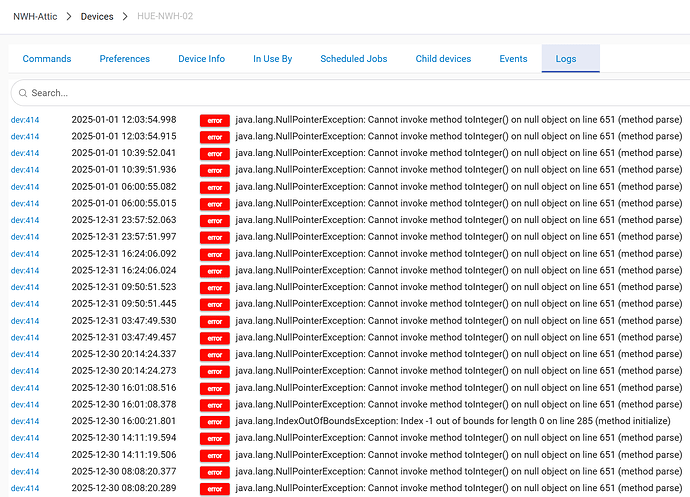This screenshot has height=497, width=690.
Task: Switch to the Preferences tab
Action: tap(125, 59)
